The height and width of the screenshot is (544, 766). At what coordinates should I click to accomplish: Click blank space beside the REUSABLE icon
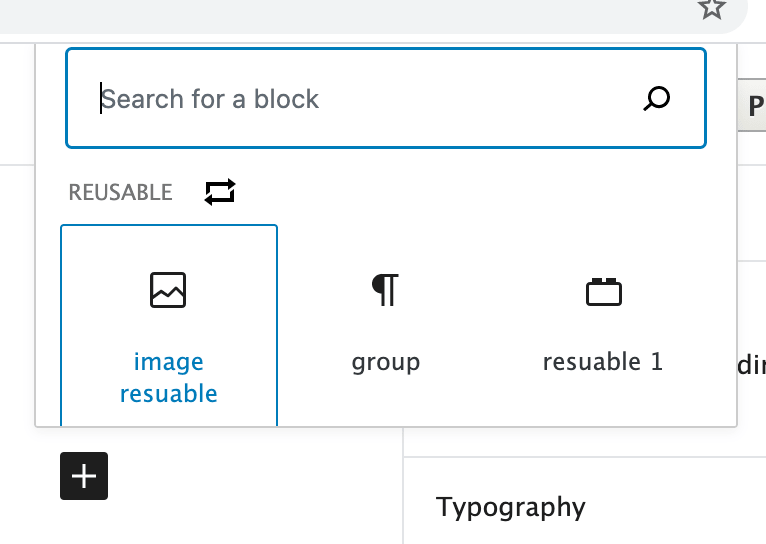(x=464, y=192)
